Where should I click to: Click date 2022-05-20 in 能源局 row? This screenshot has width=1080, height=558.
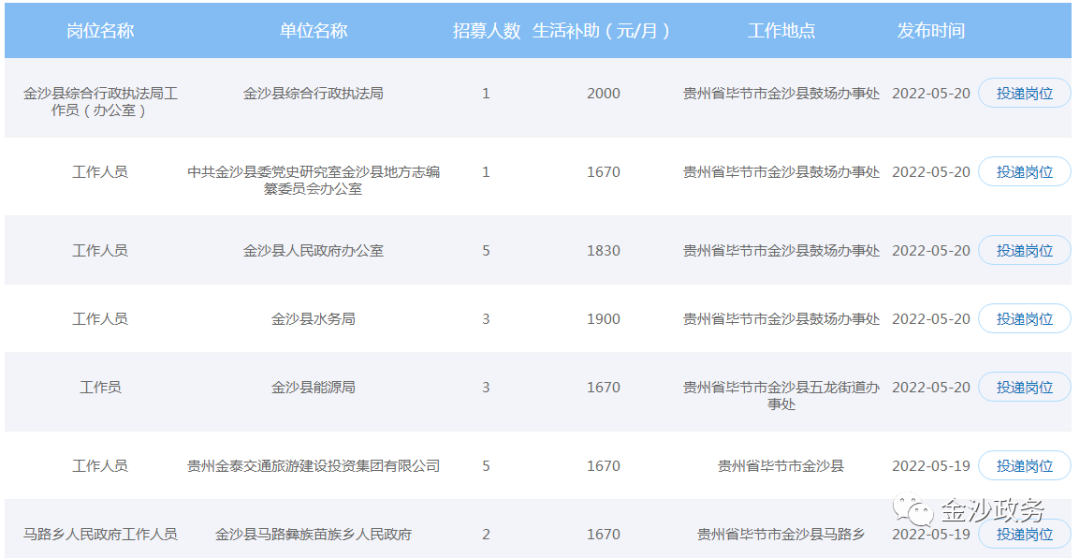[931, 387]
